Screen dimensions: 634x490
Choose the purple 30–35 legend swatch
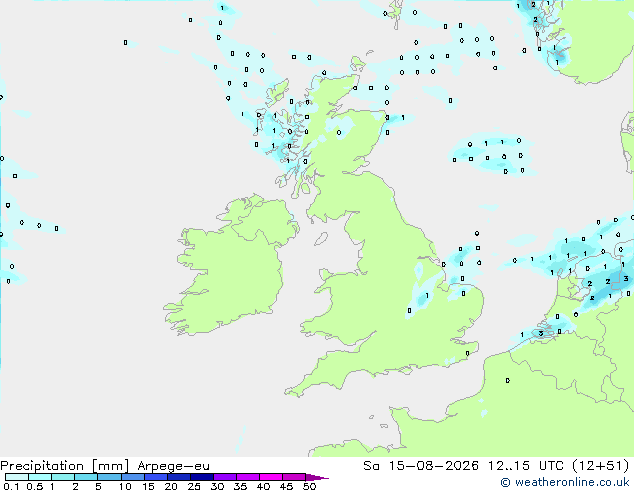[x=225, y=477]
